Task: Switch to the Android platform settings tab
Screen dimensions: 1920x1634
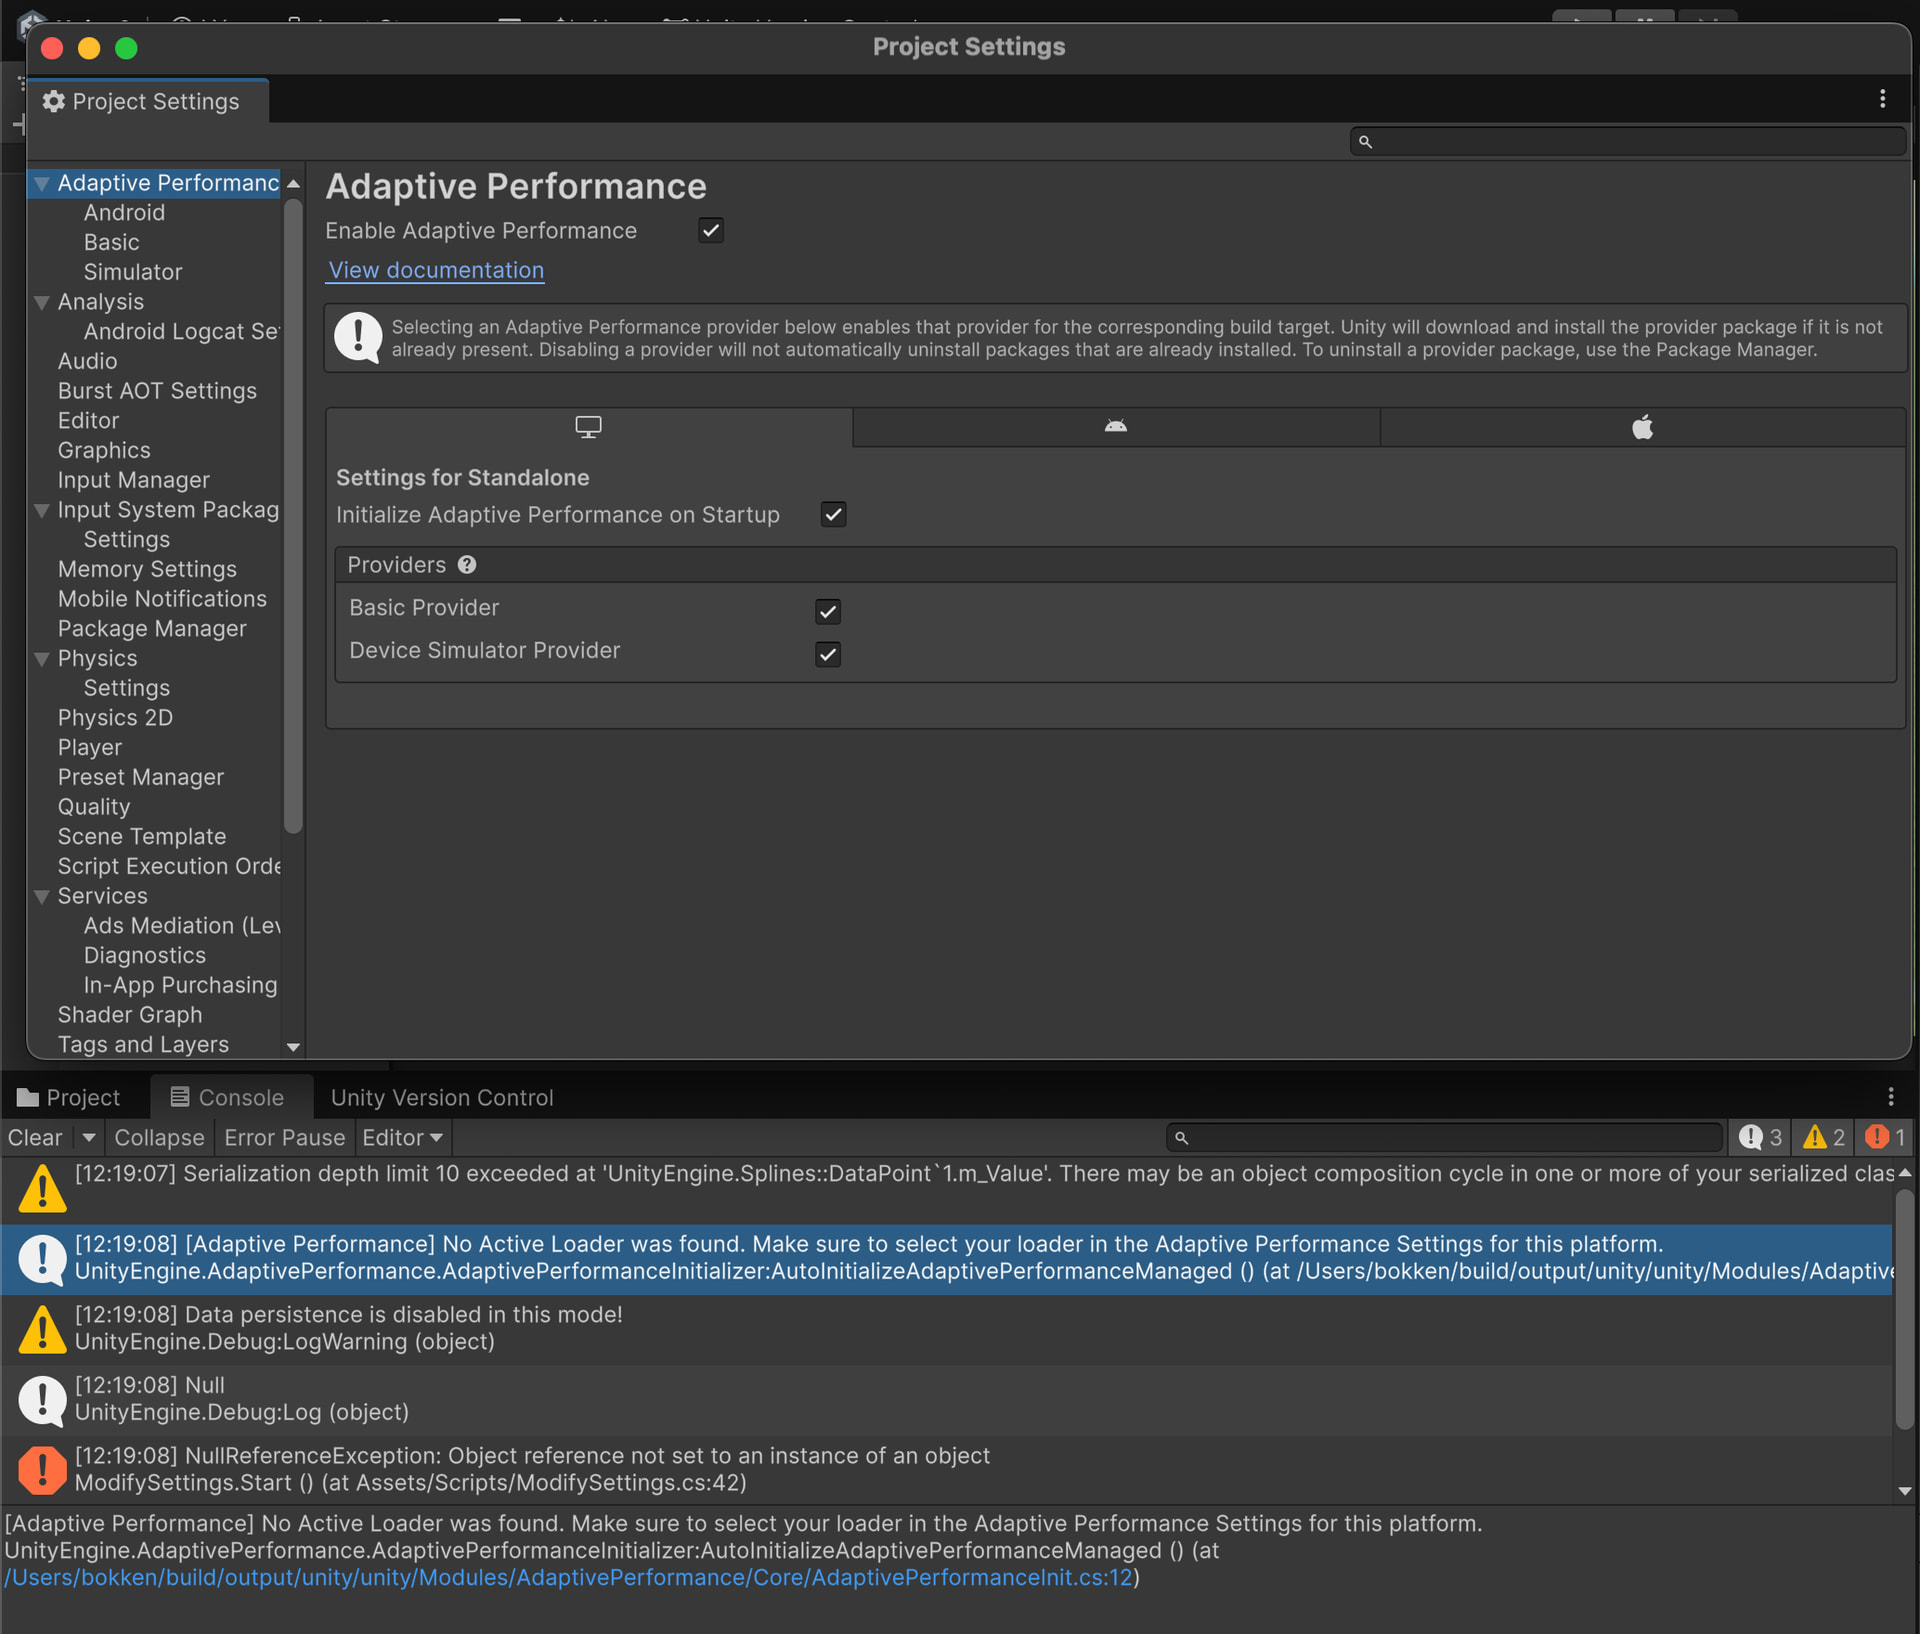Action: pos(1115,427)
